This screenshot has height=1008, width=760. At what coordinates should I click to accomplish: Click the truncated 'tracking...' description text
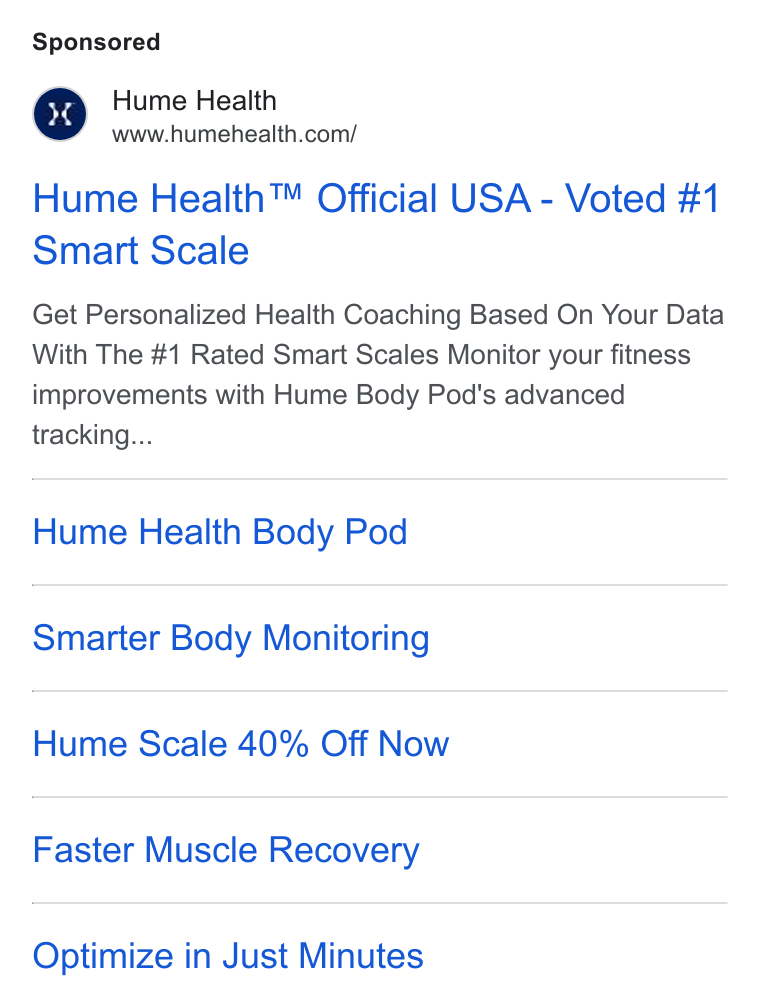coord(93,435)
